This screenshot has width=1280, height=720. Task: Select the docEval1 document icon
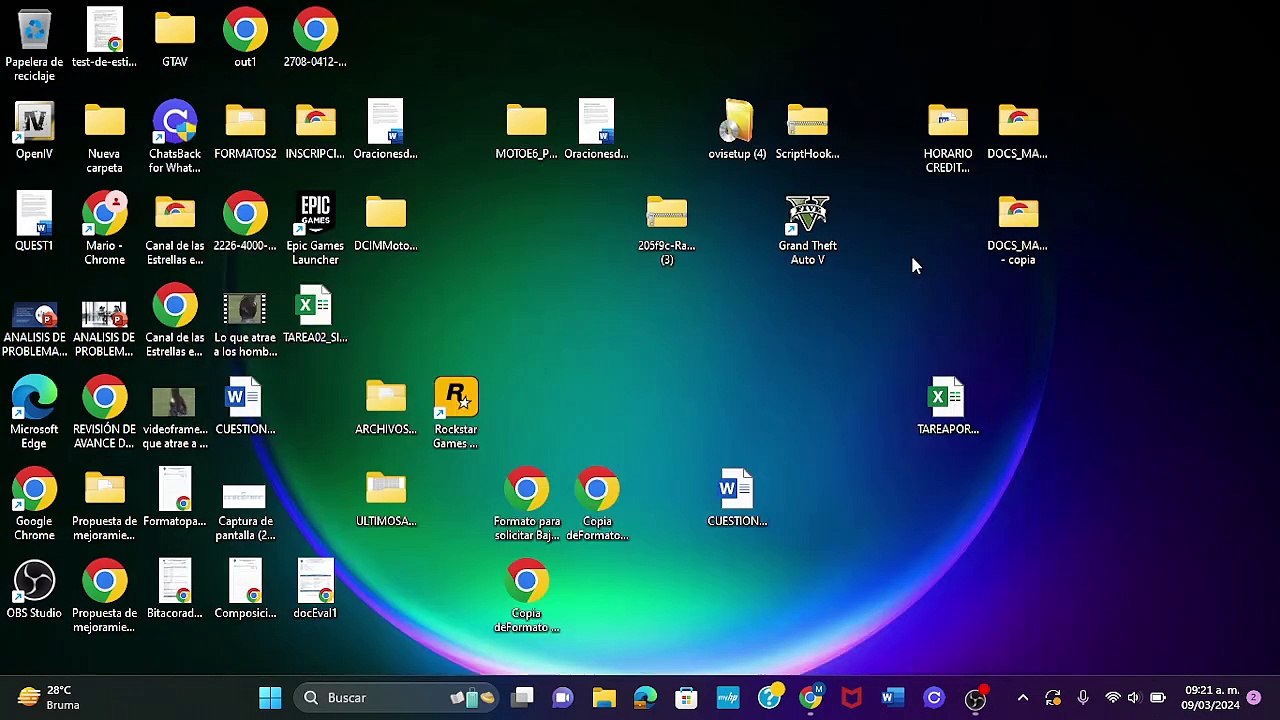(315, 591)
